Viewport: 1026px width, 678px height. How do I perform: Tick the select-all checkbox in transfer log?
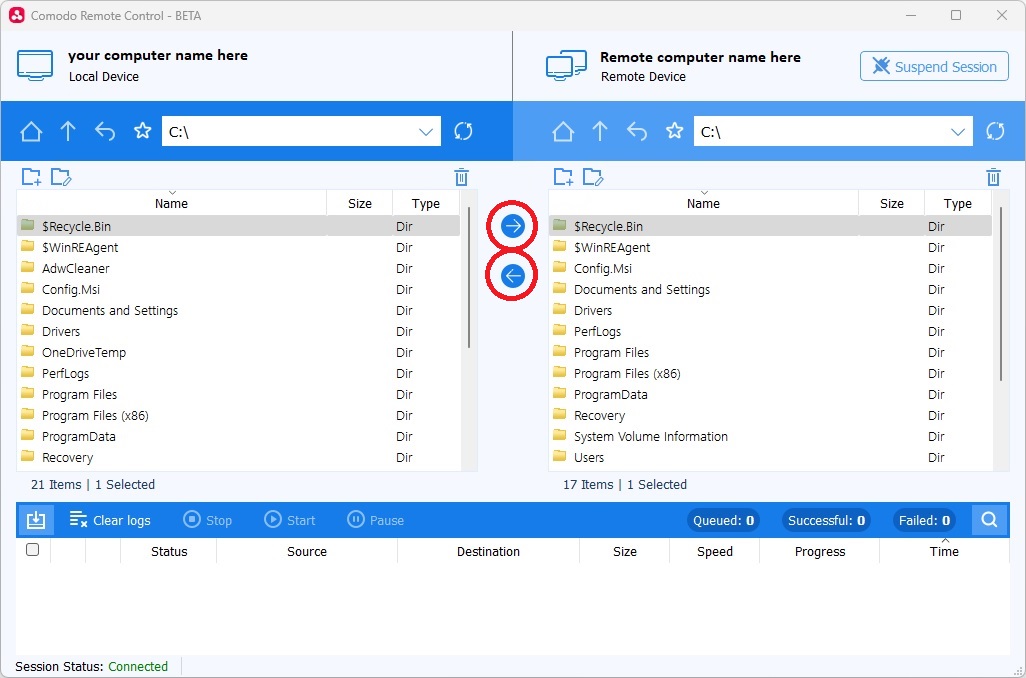[32, 550]
